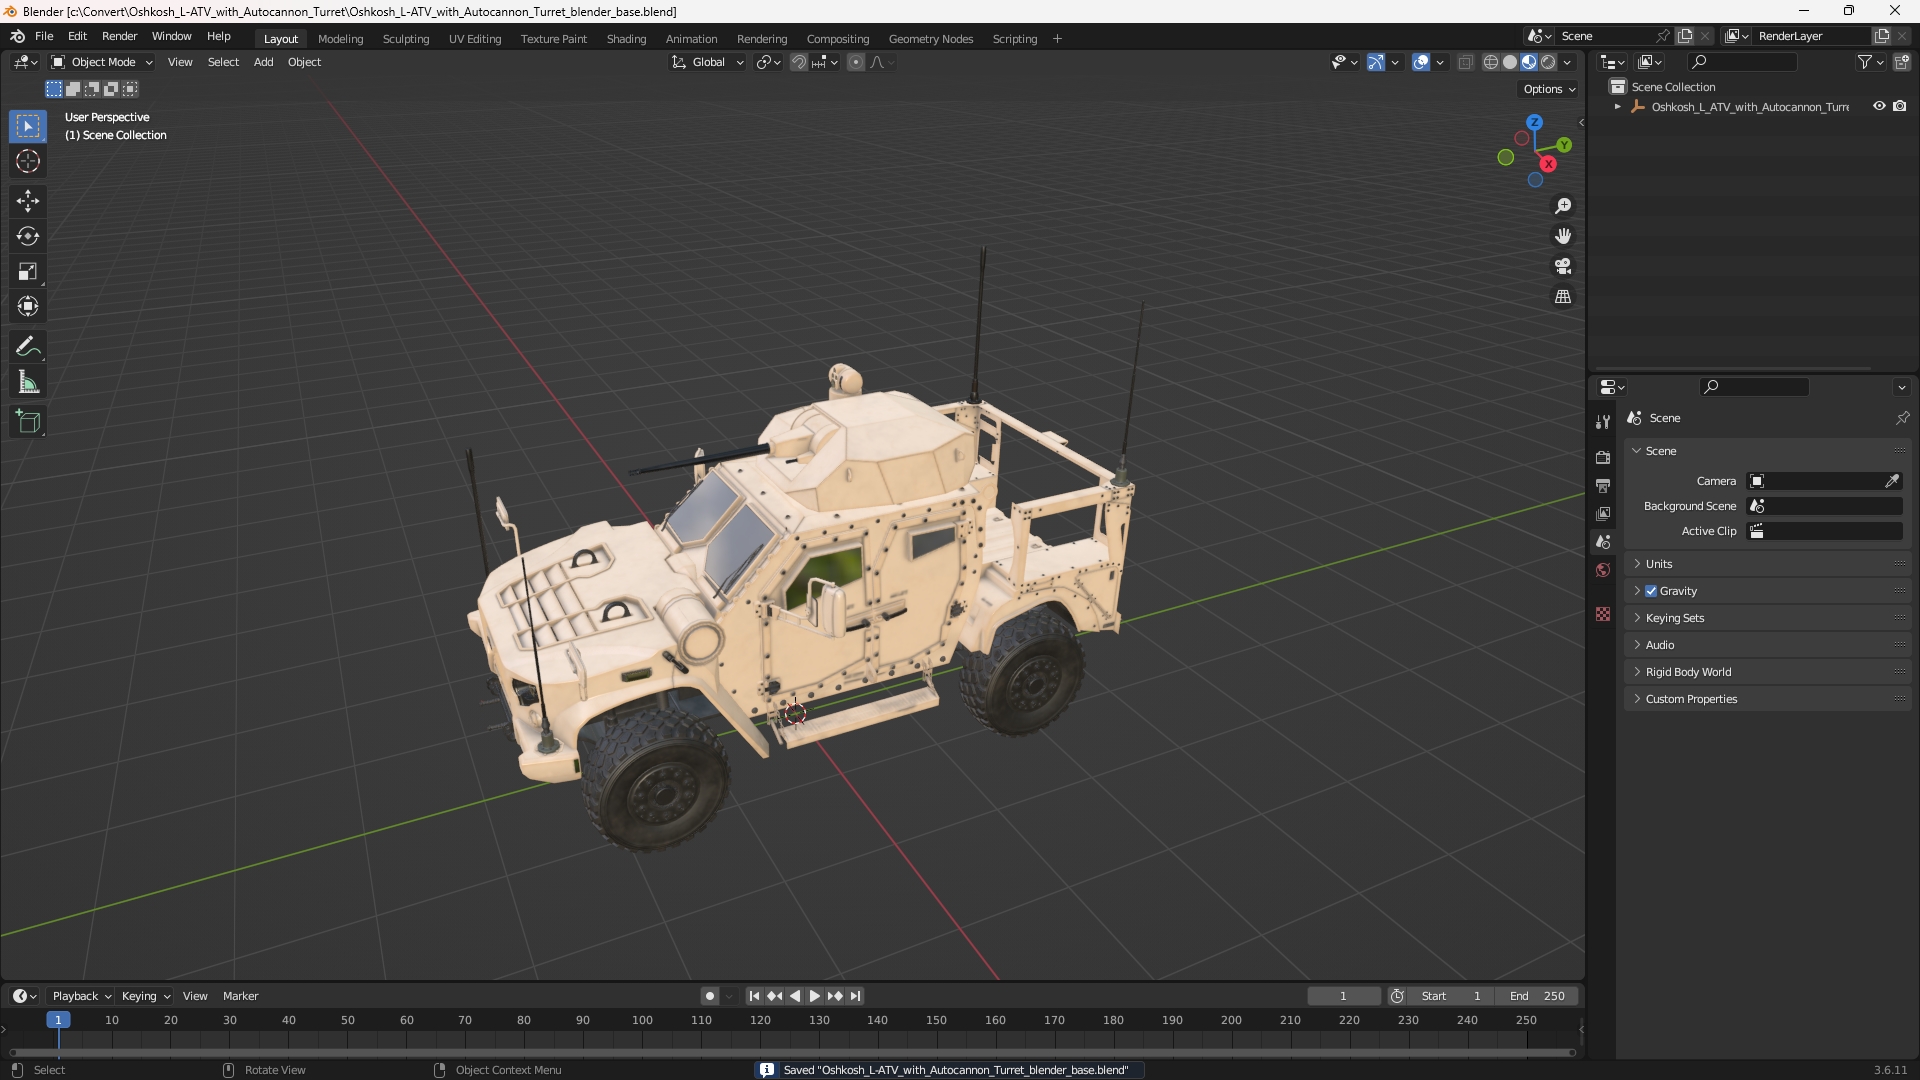
Task: Click the camera eyedropper icon
Action: coord(1892,481)
